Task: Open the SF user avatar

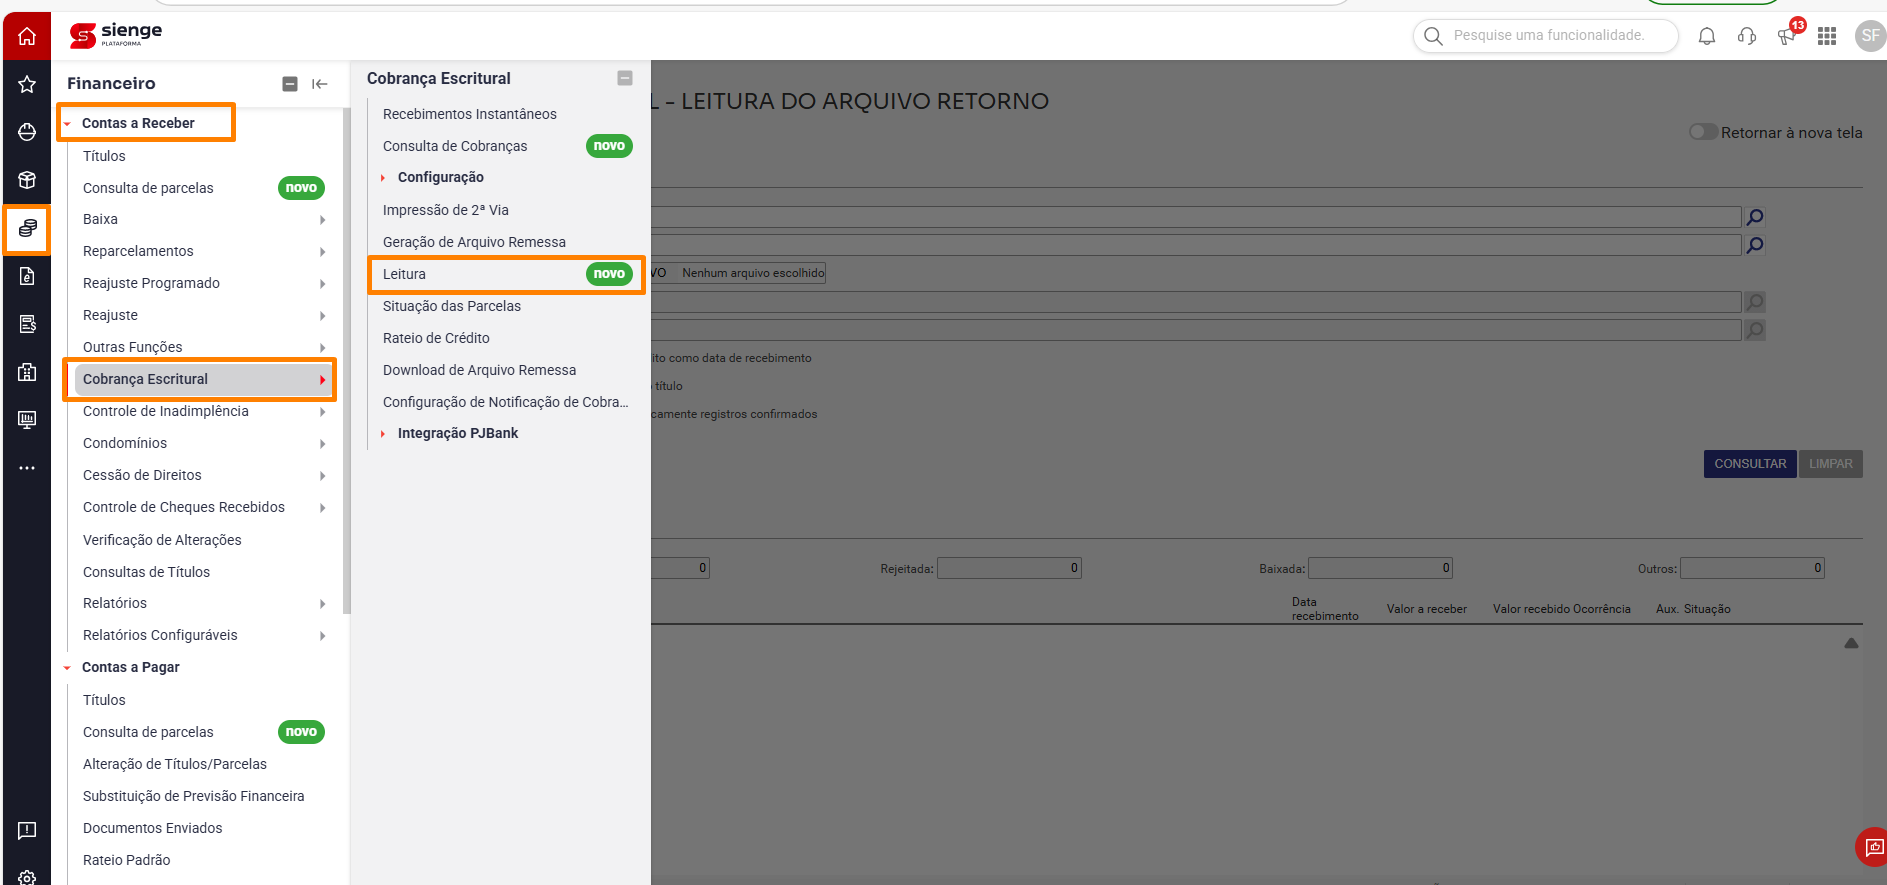Action: coord(1870,36)
